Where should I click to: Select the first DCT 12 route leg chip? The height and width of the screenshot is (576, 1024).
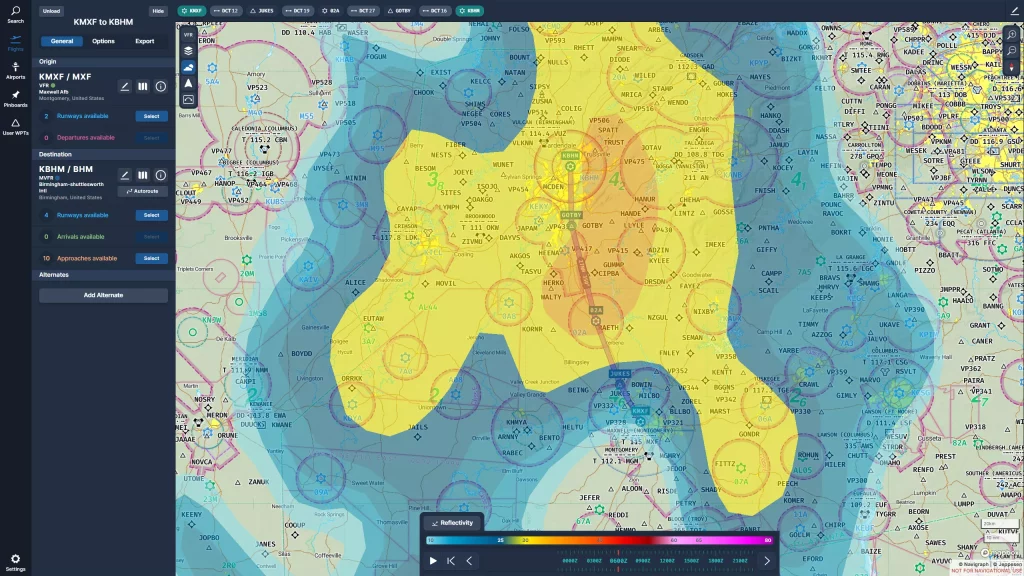(226, 11)
